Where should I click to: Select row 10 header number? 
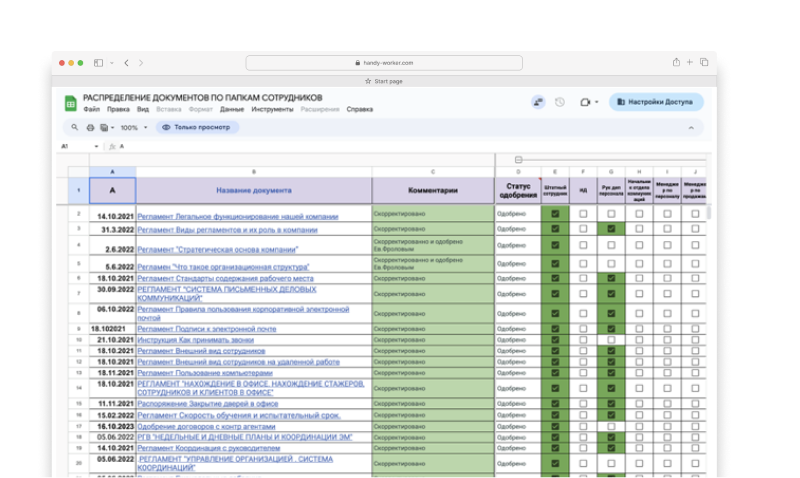click(79, 340)
